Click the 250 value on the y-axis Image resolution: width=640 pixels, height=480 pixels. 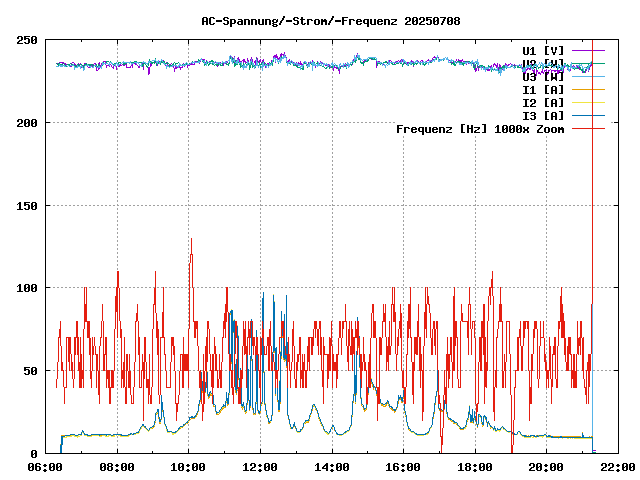pyautogui.click(x=27, y=40)
